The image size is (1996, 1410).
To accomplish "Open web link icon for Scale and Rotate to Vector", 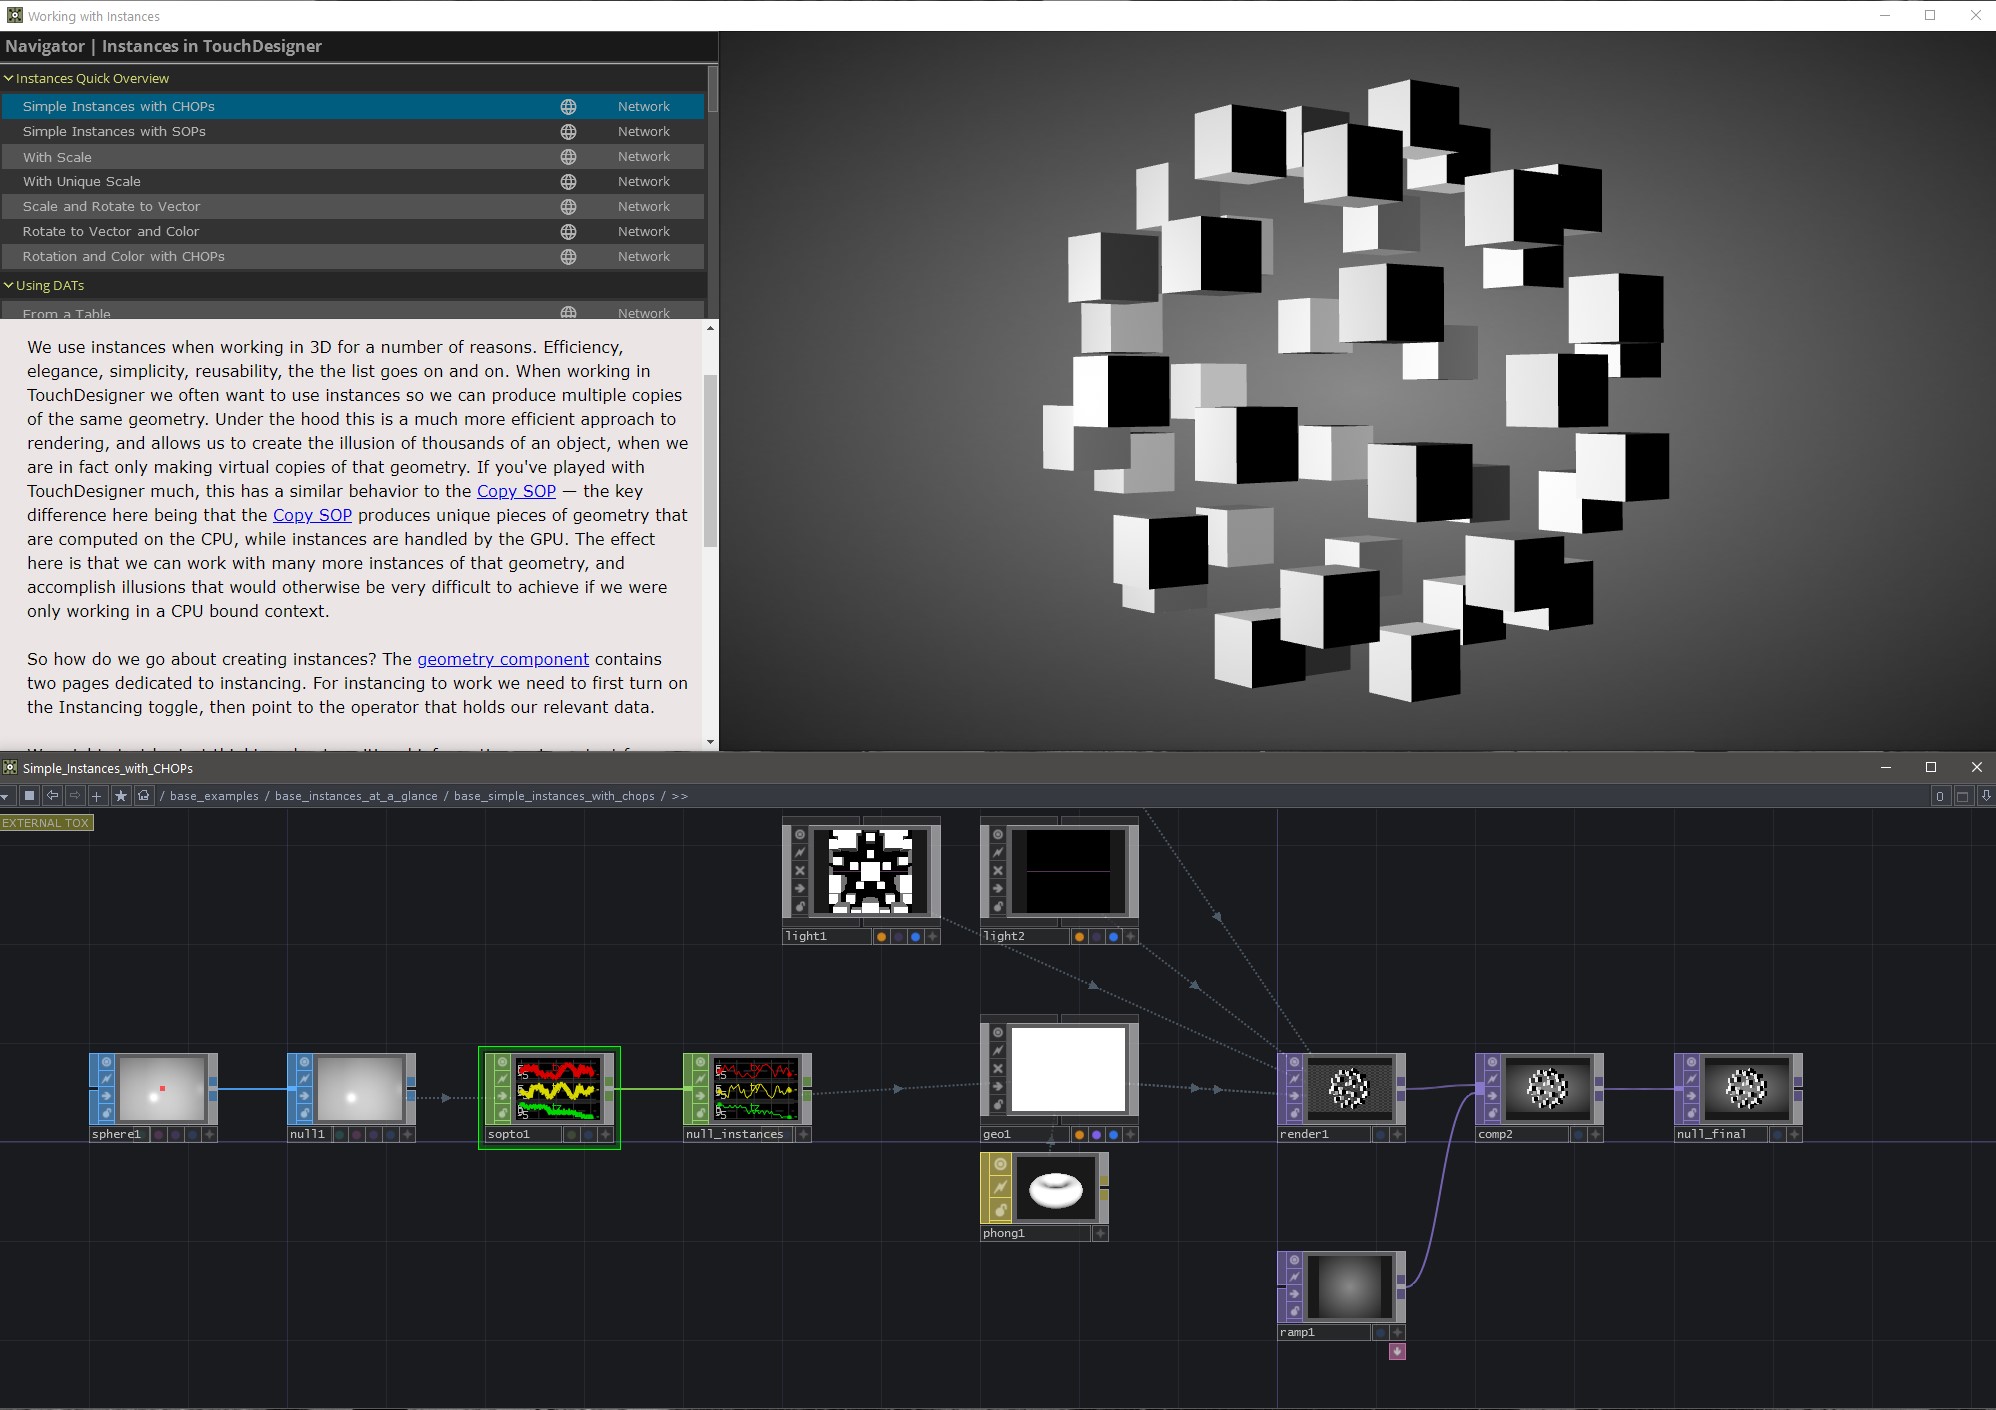I will pyautogui.click(x=568, y=206).
